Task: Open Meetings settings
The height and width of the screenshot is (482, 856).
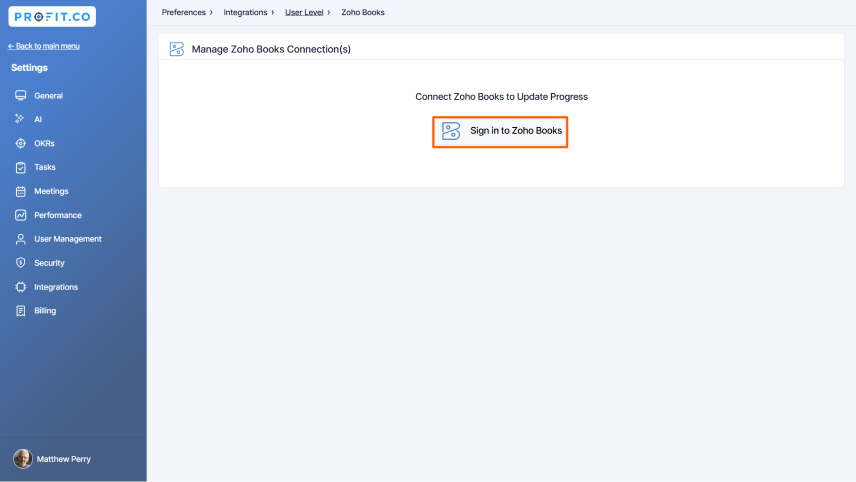Action: (51, 191)
